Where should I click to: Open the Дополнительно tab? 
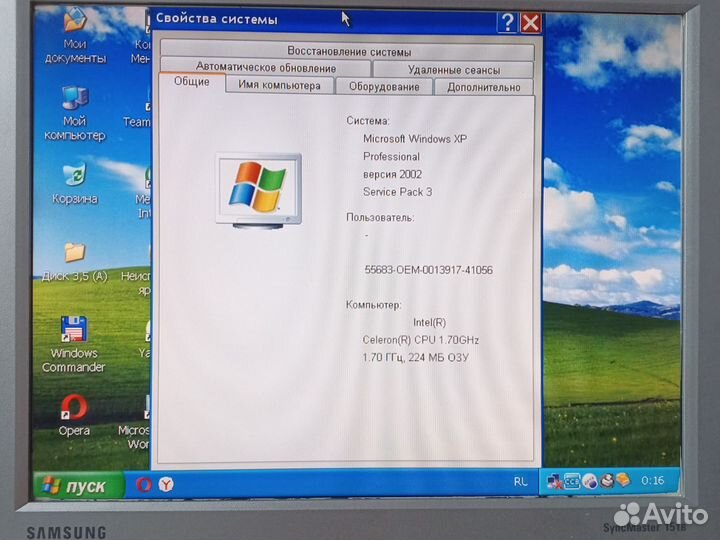(484, 87)
